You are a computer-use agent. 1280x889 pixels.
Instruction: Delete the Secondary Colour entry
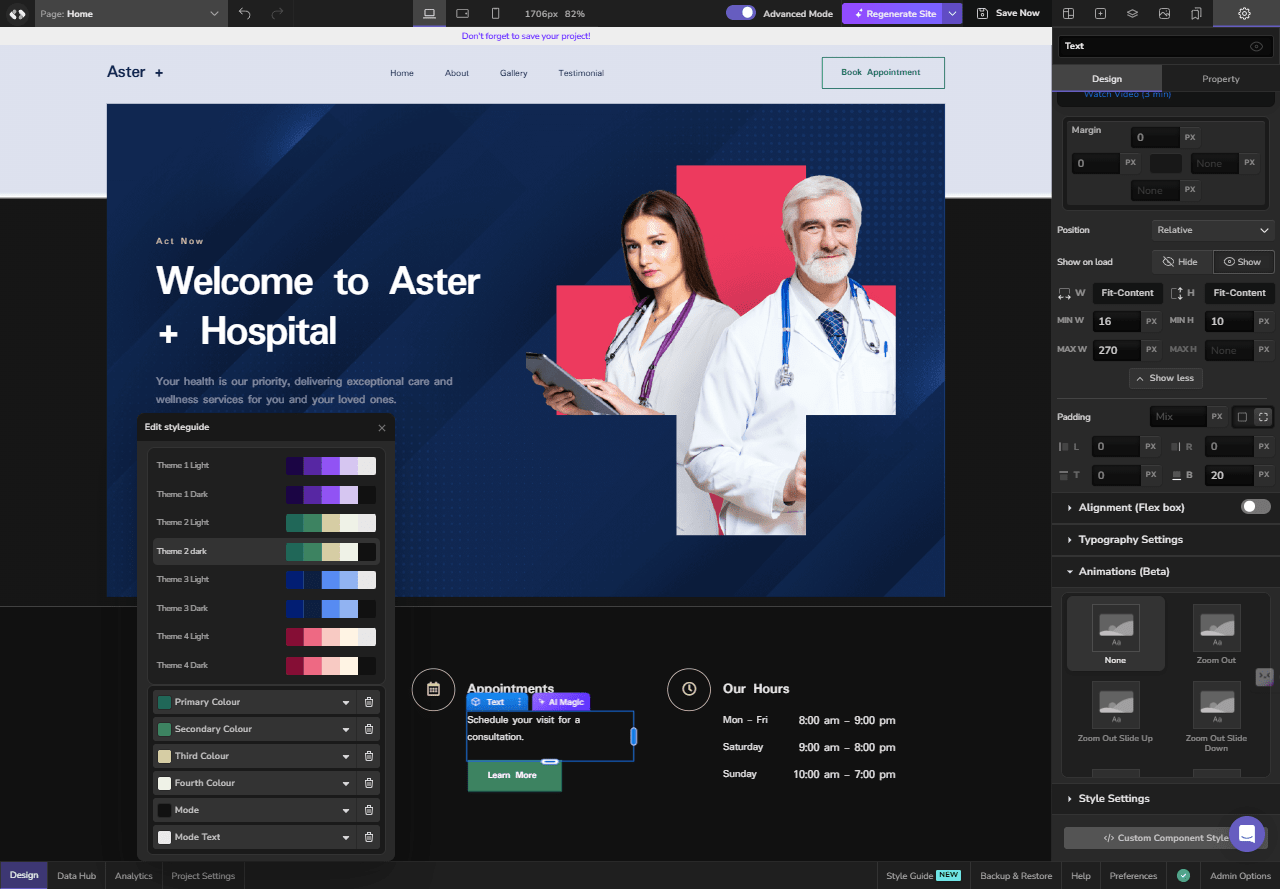point(368,729)
